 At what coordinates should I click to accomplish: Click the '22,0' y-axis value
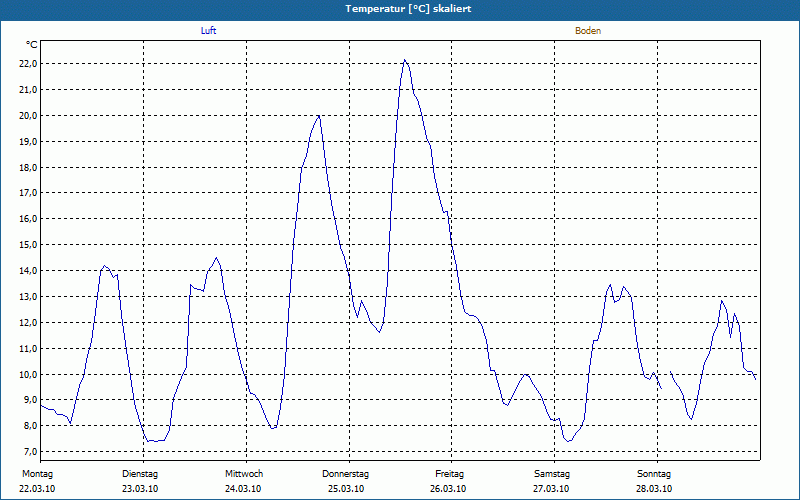click(28, 64)
